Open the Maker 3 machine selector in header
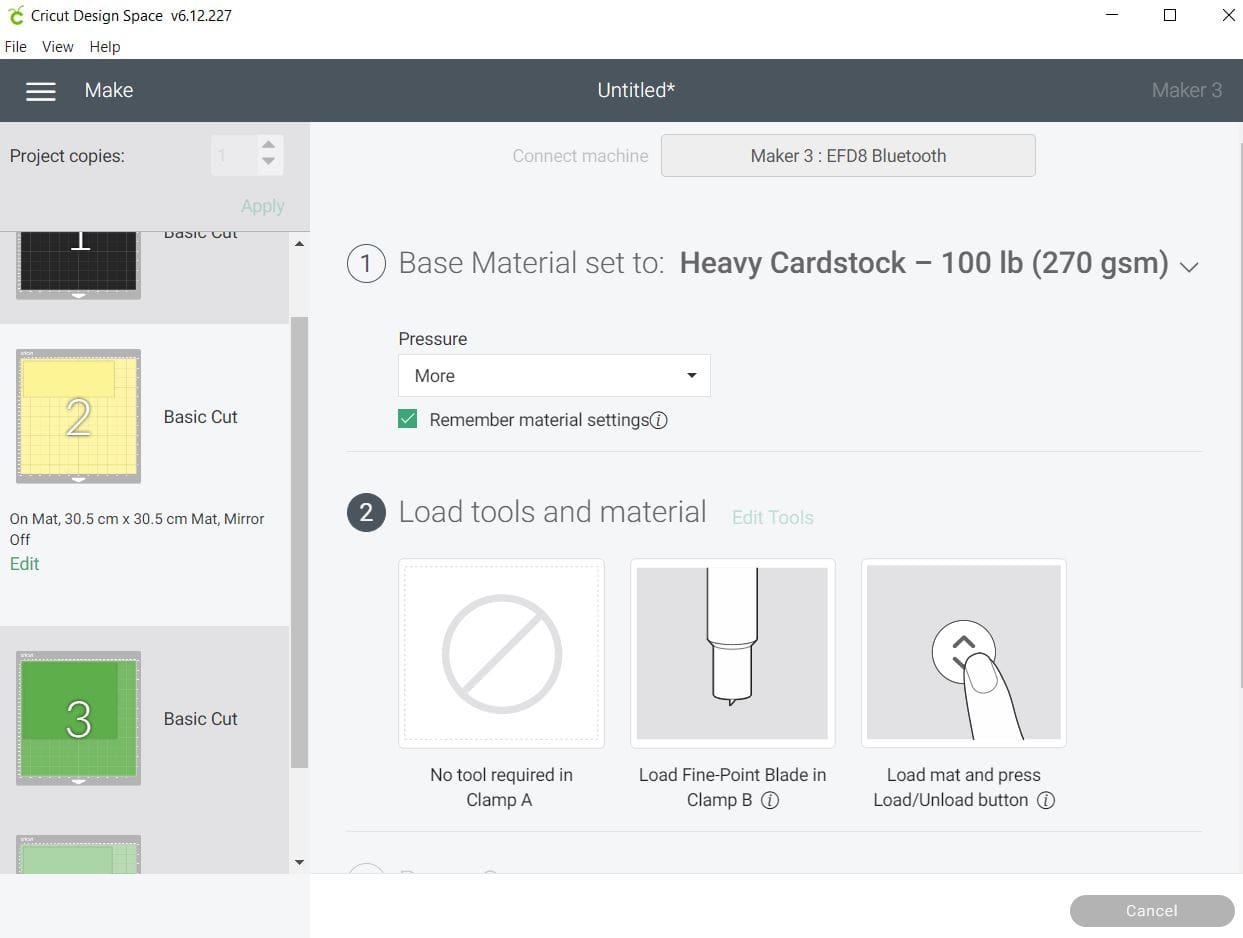 coord(1186,90)
